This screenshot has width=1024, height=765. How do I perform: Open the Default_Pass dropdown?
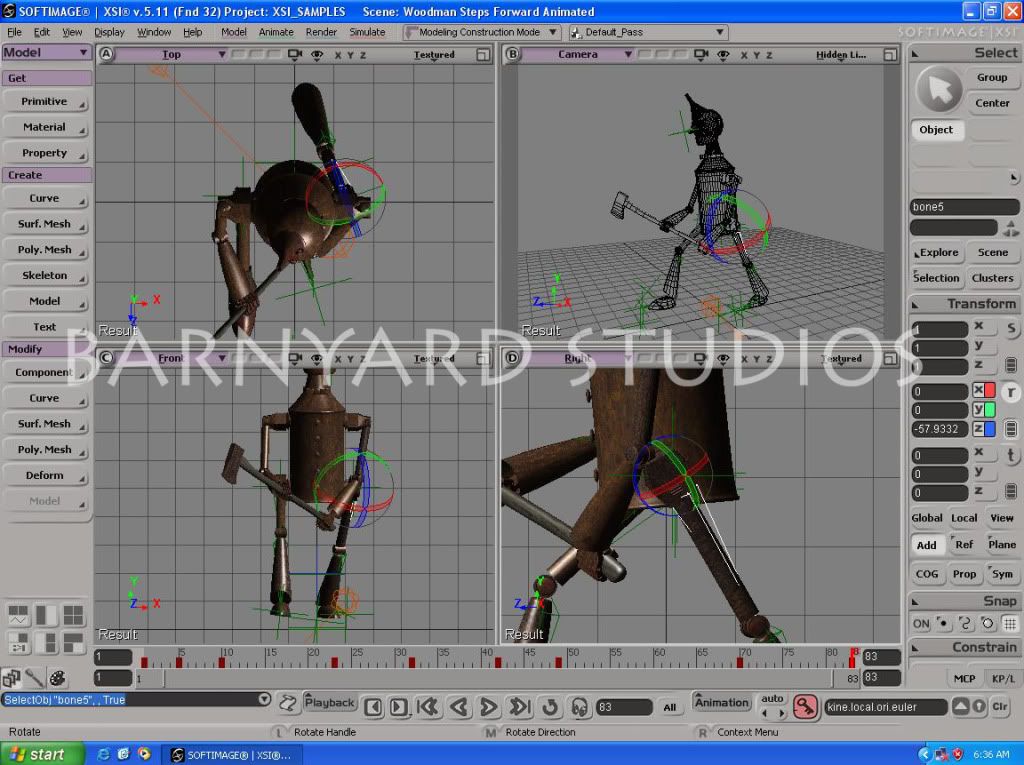(648, 32)
